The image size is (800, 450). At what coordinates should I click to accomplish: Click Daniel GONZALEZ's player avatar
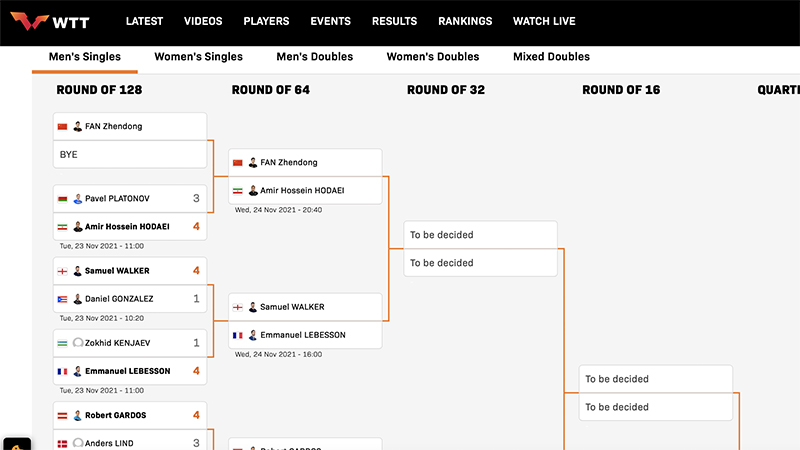coord(77,299)
